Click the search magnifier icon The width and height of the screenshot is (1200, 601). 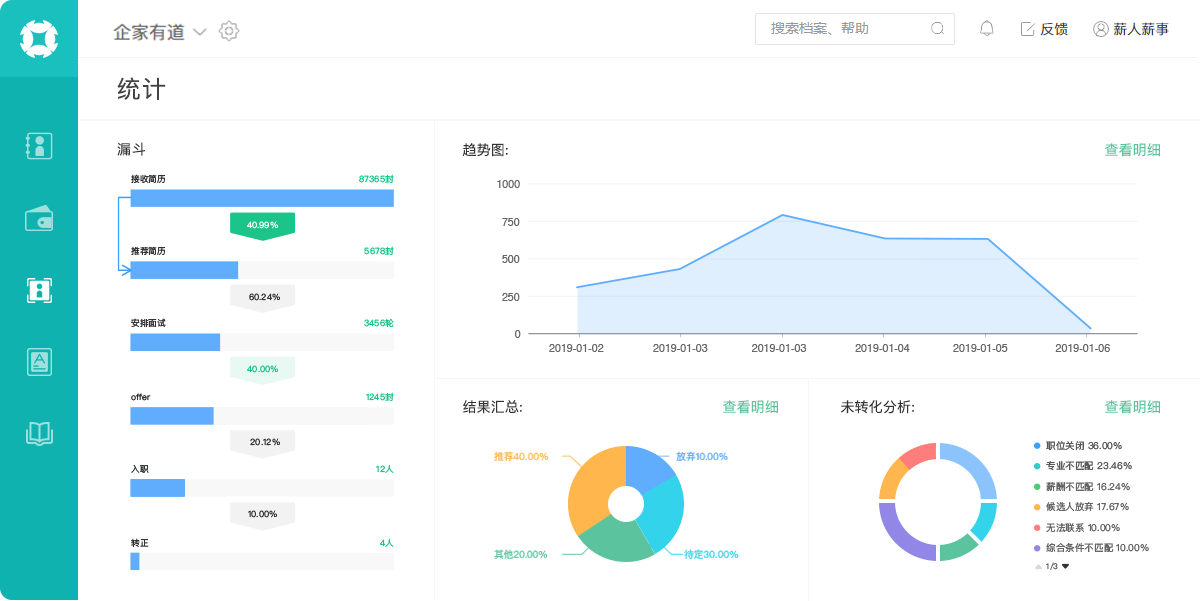coord(938,29)
